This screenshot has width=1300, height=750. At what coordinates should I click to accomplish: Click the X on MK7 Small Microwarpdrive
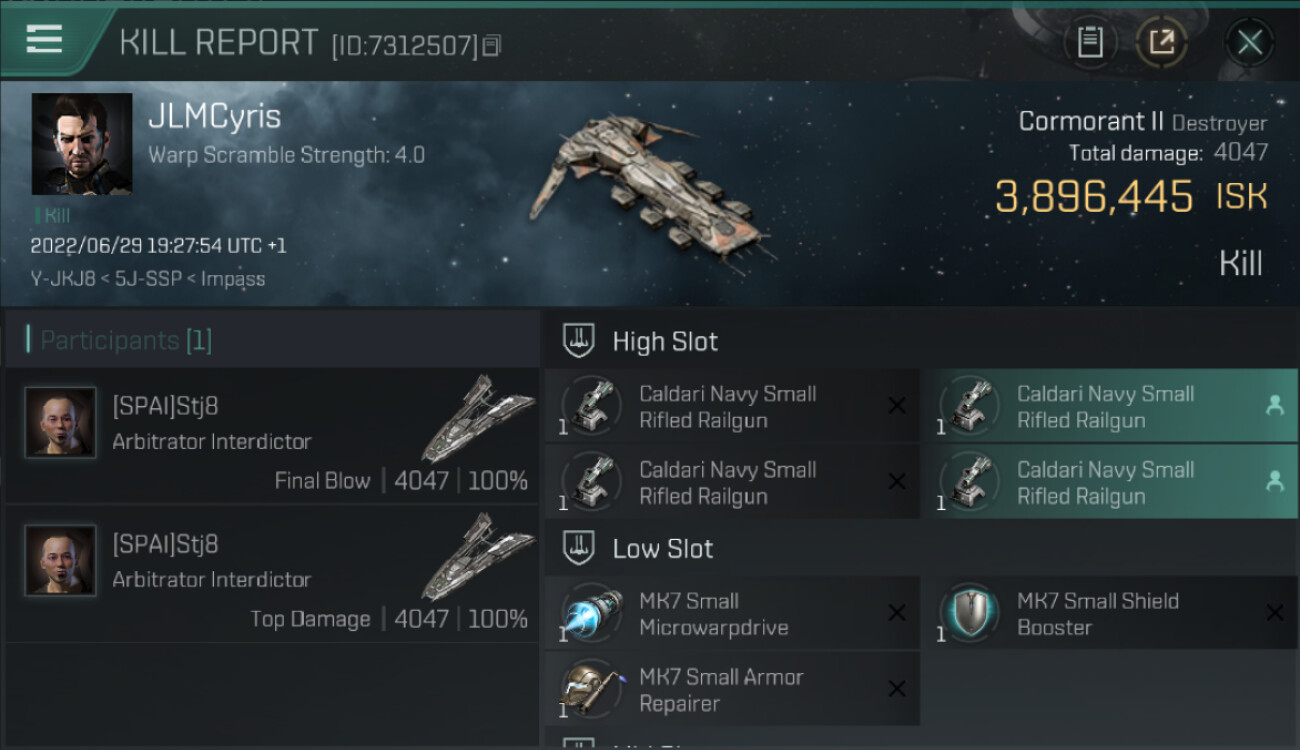[x=897, y=613]
